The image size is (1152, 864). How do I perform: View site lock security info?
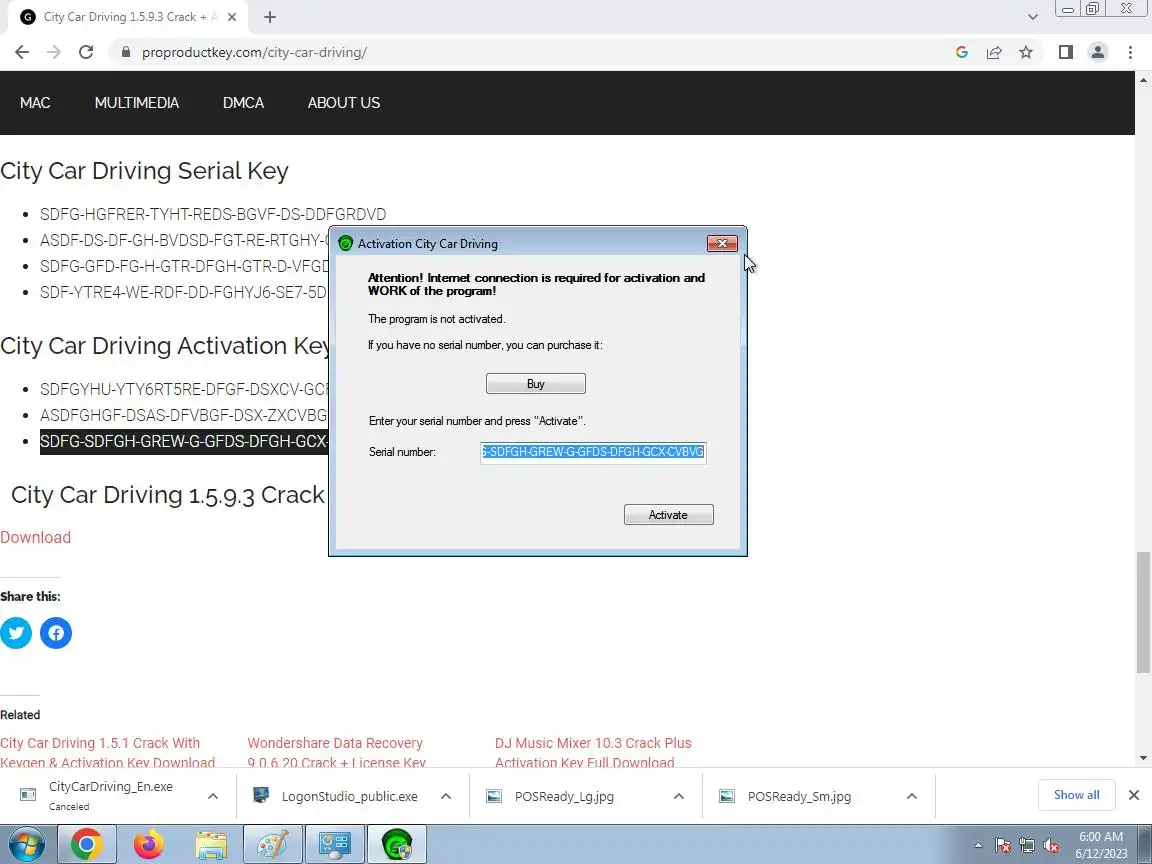point(126,52)
